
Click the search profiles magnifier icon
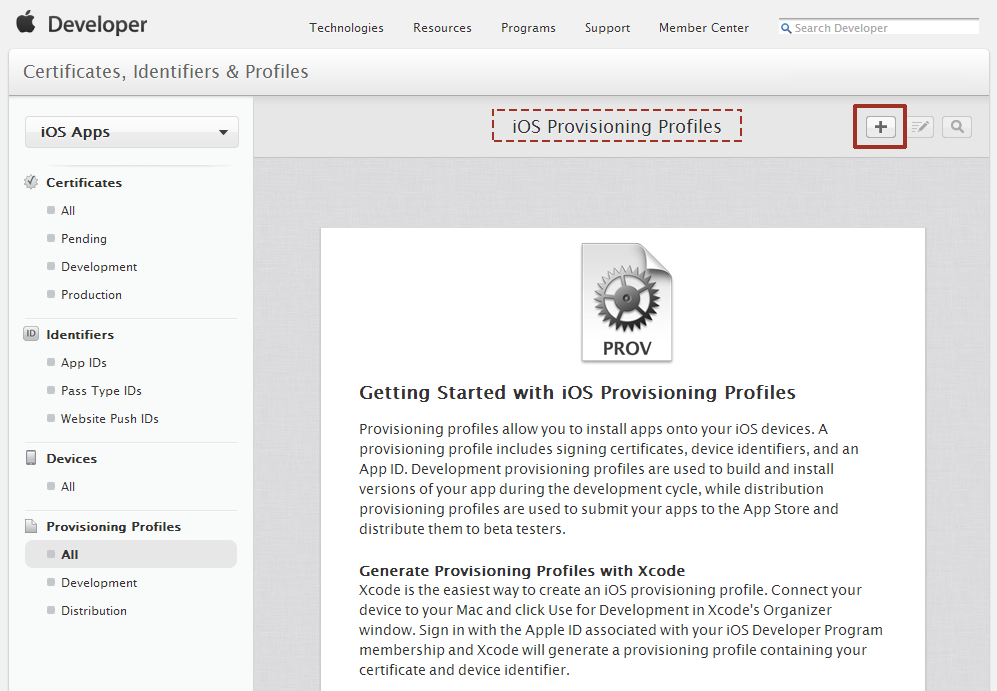click(x=957, y=127)
